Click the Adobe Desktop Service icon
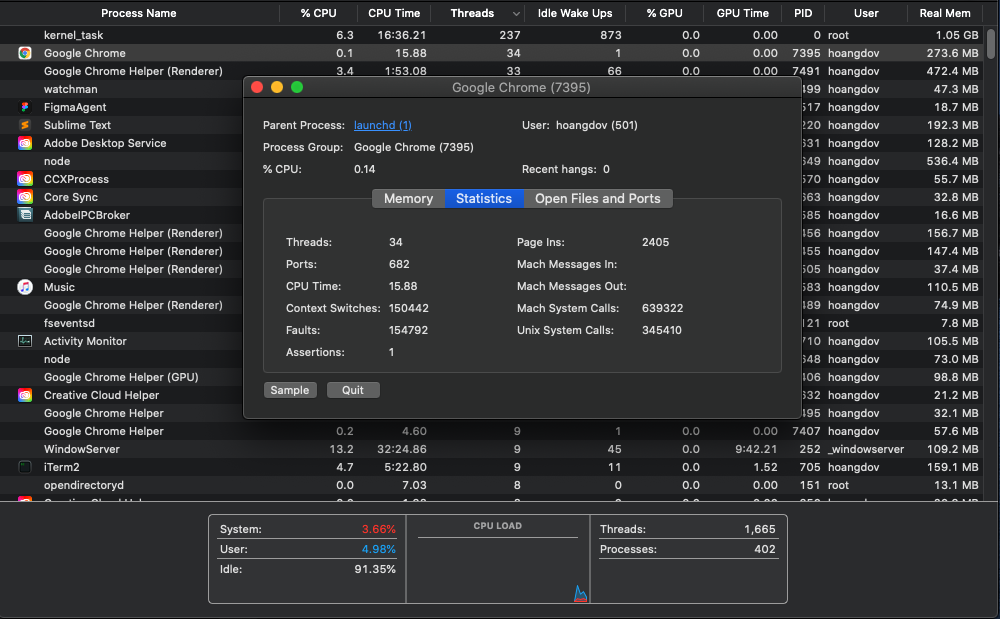1000x619 pixels. [25, 143]
